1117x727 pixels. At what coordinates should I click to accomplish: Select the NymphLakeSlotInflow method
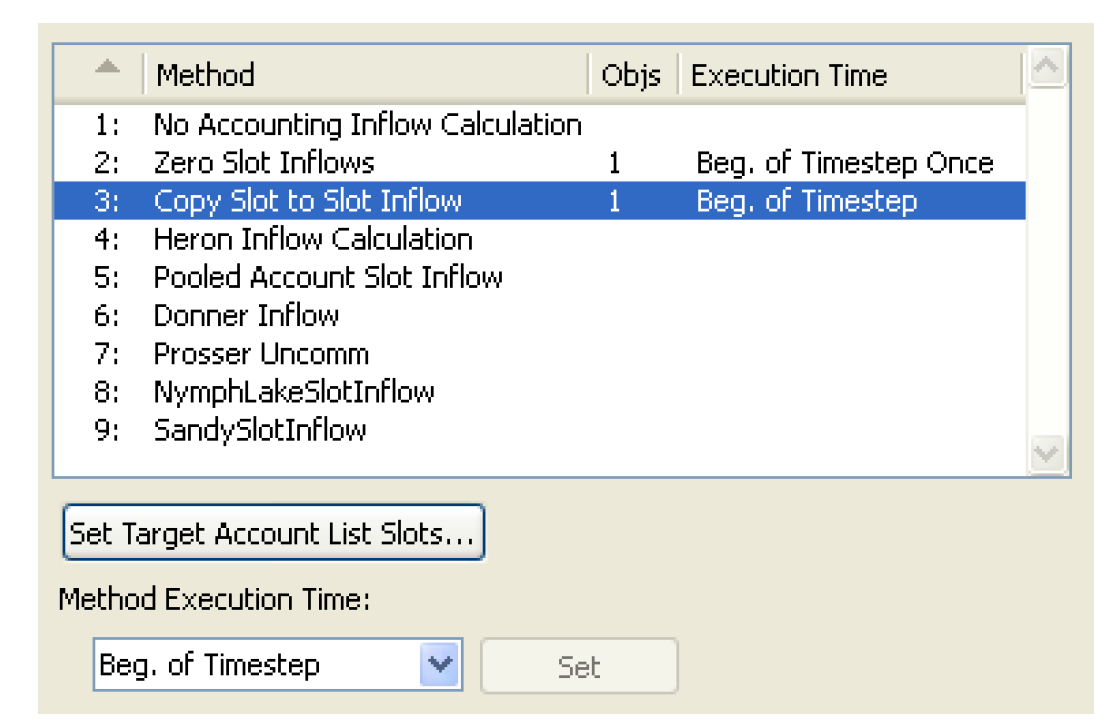[294, 392]
